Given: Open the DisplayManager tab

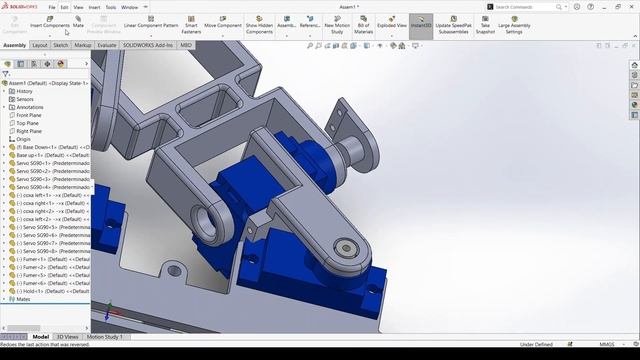Looking at the screenshot, I should pos(61,64).
